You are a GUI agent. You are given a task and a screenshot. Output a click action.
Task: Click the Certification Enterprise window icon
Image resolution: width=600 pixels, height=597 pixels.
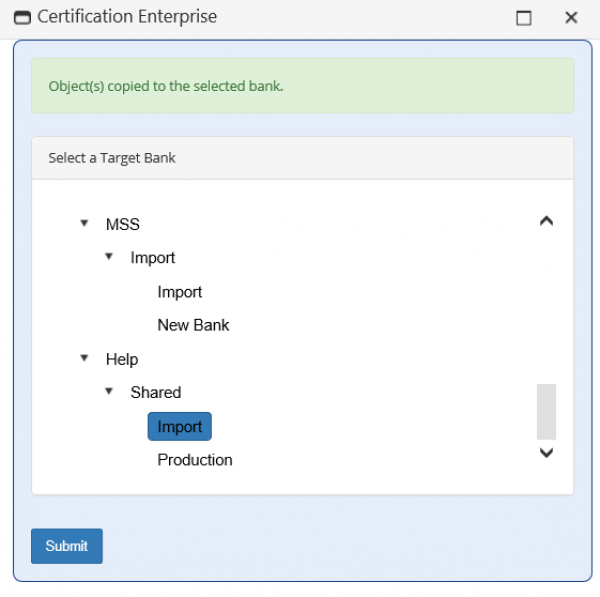(22, 18)
